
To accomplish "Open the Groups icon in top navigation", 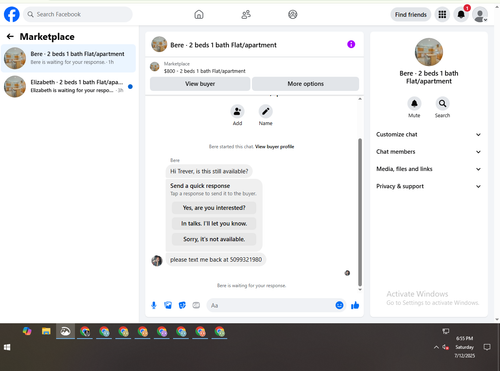I will click(x=293, y=15).
